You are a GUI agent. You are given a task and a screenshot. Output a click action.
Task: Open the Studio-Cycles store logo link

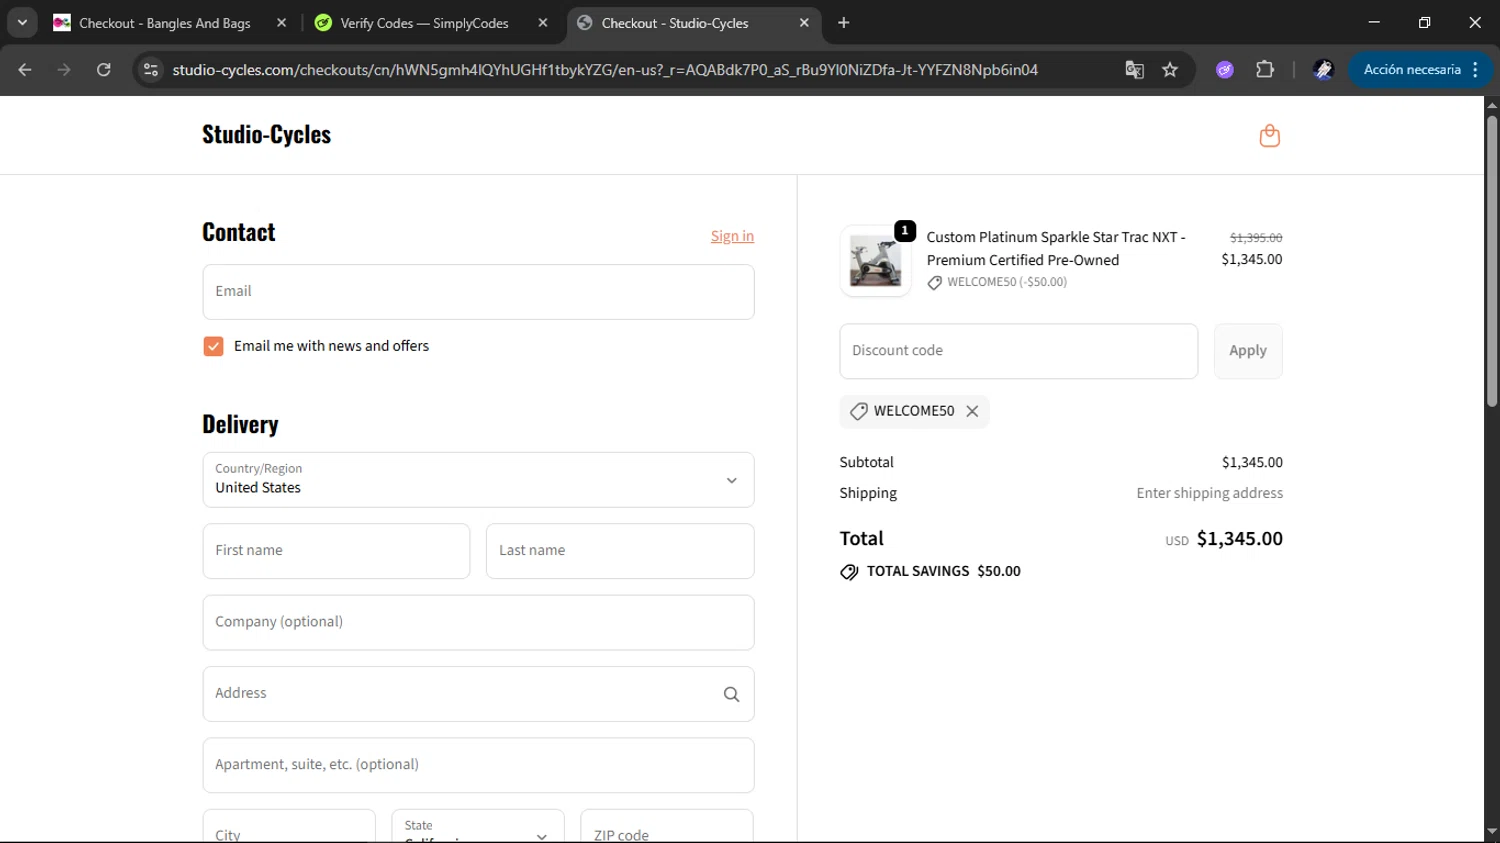point(266,135)
